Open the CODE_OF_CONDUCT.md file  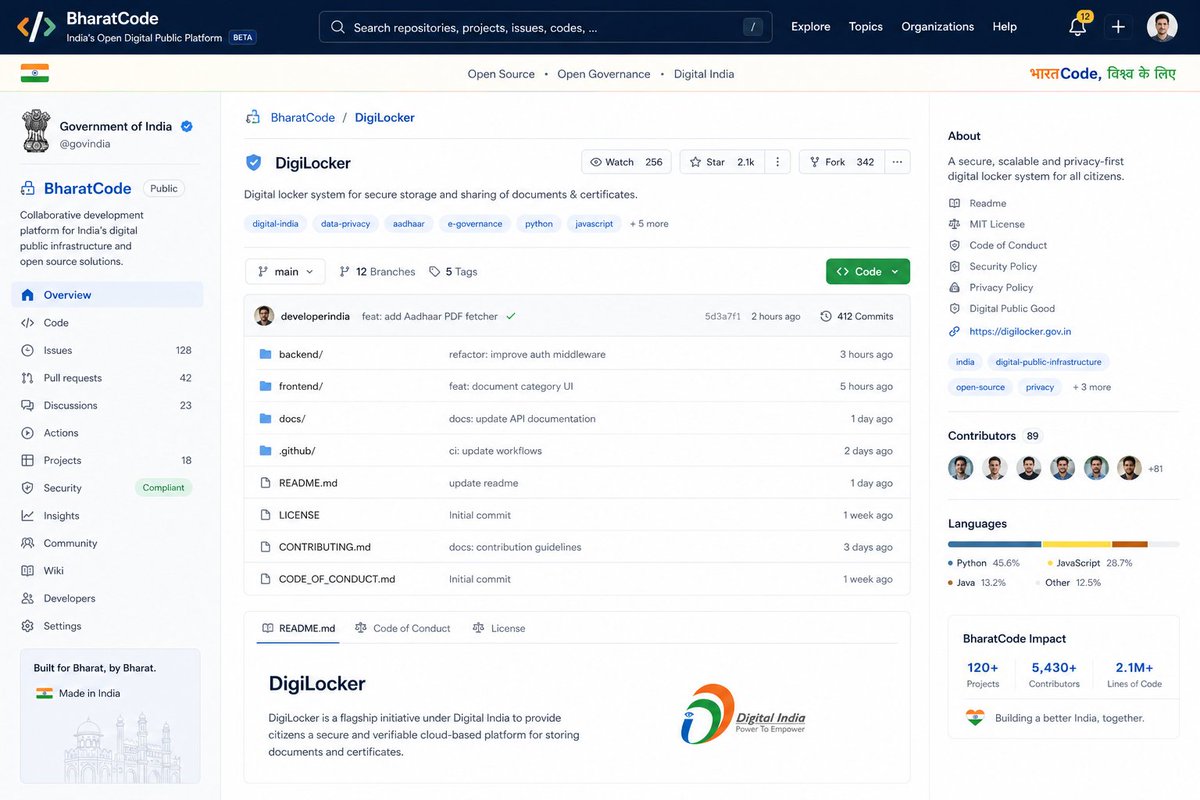coord(337,579)
